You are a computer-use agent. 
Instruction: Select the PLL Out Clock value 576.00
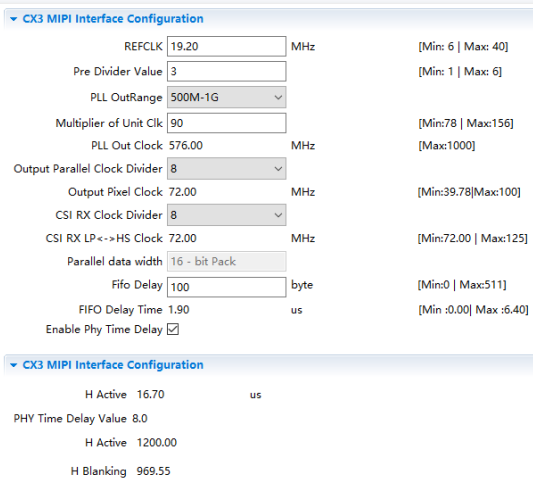point(186,145)
